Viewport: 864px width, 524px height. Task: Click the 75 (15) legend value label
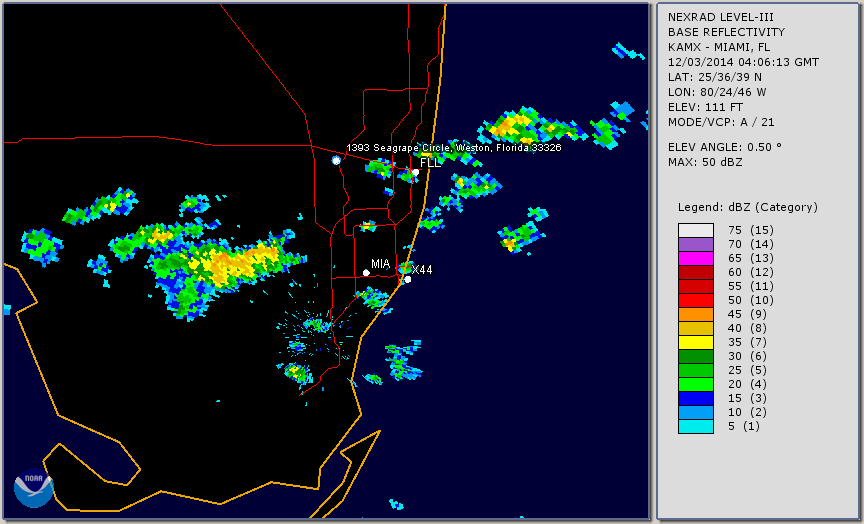[750, 230]
